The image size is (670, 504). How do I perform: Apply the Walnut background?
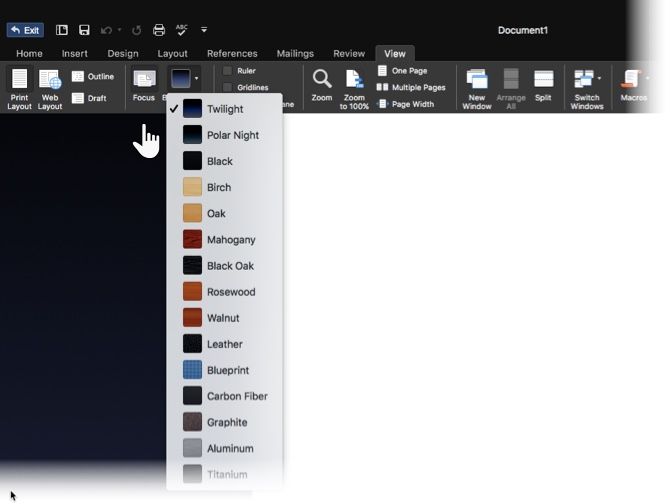coord(225,318)
